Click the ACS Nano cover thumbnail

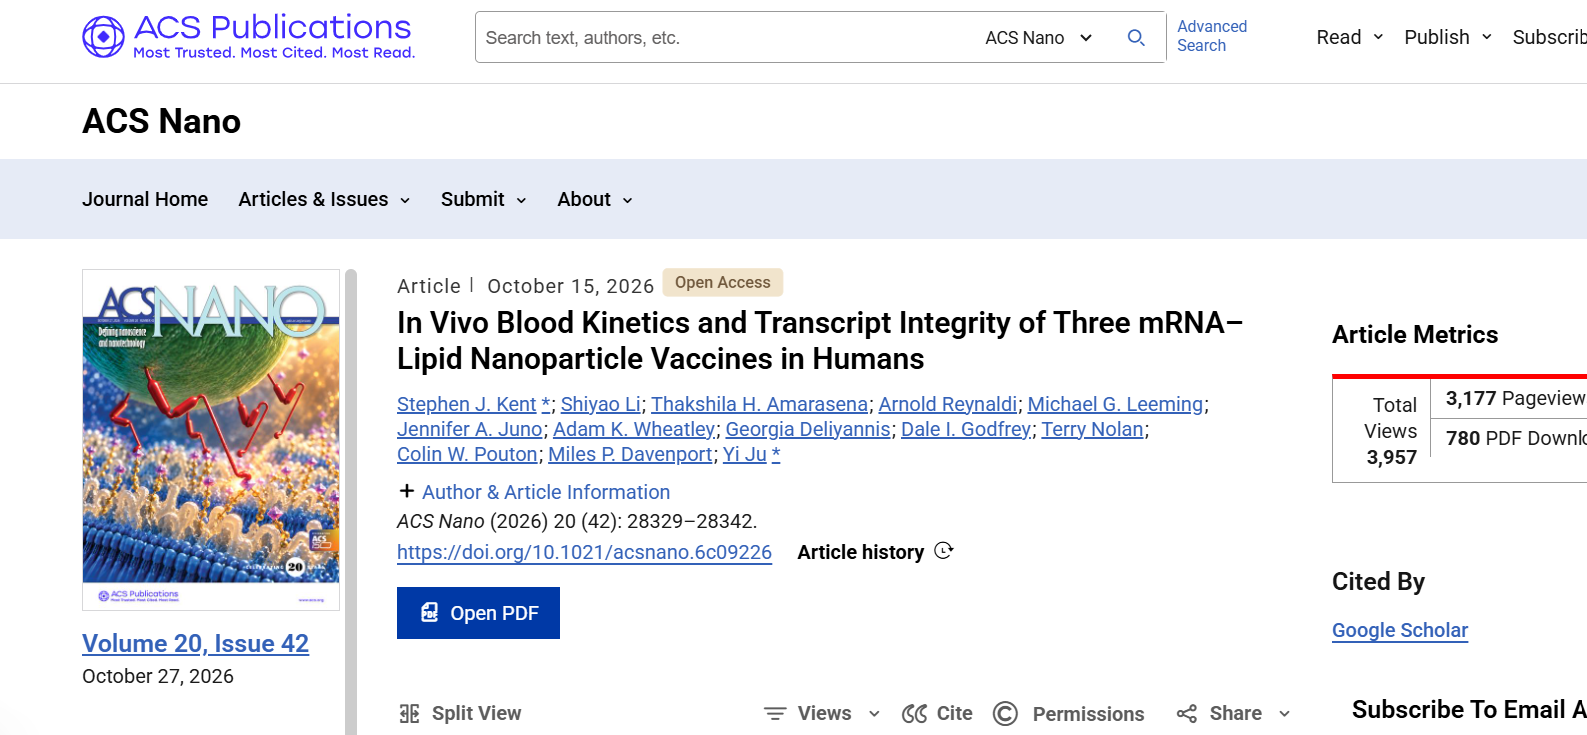pyautogui.click(x=211, y=440)
